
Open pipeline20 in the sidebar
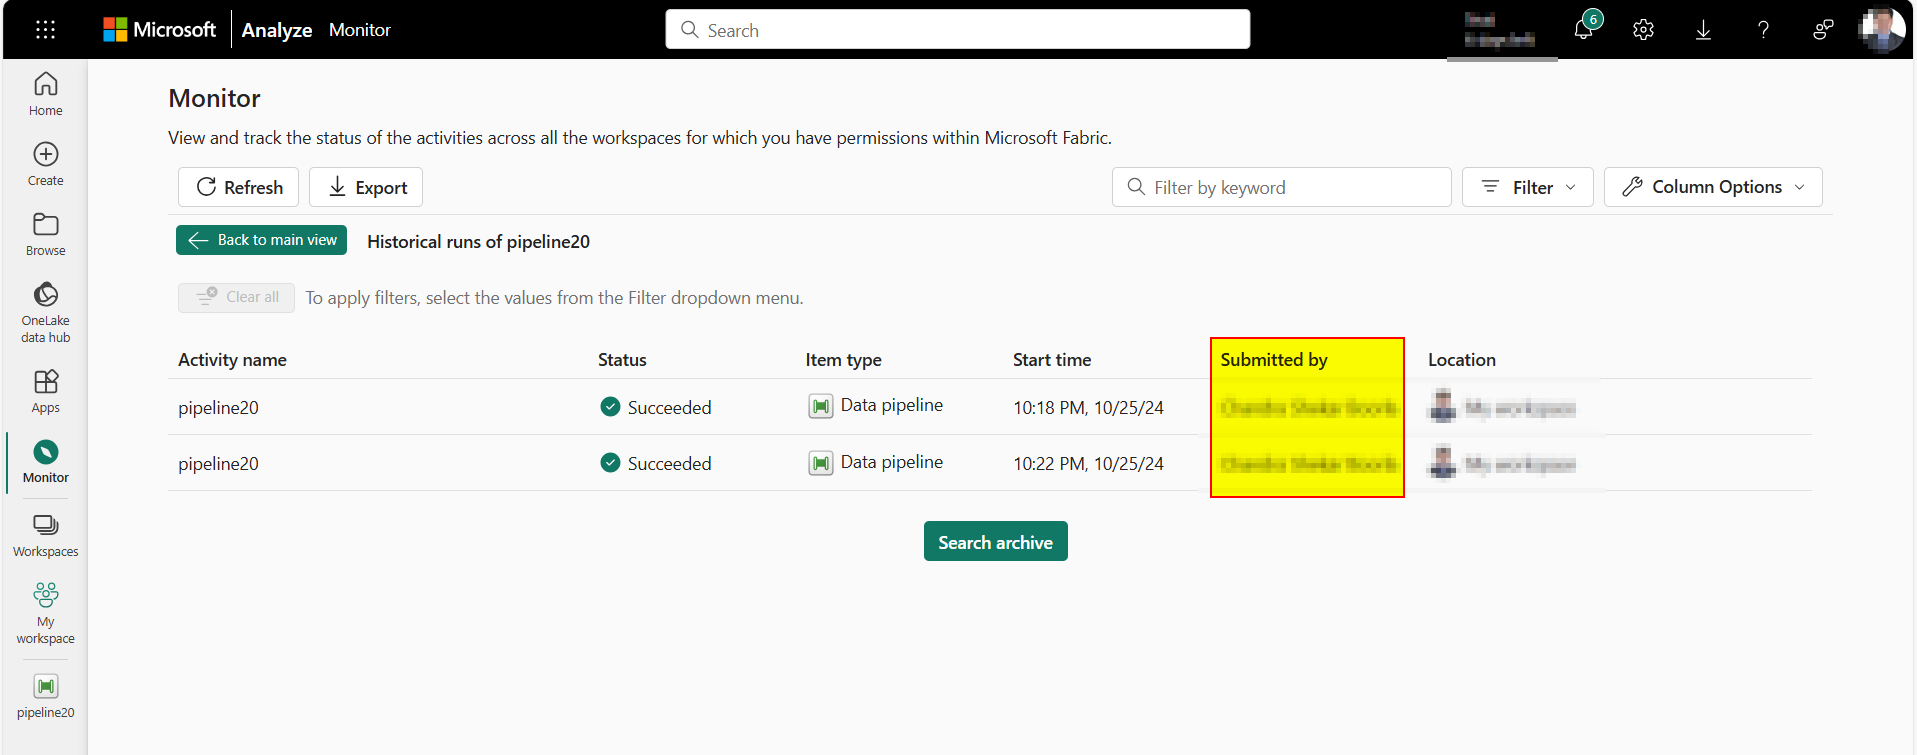coord(46,696)
